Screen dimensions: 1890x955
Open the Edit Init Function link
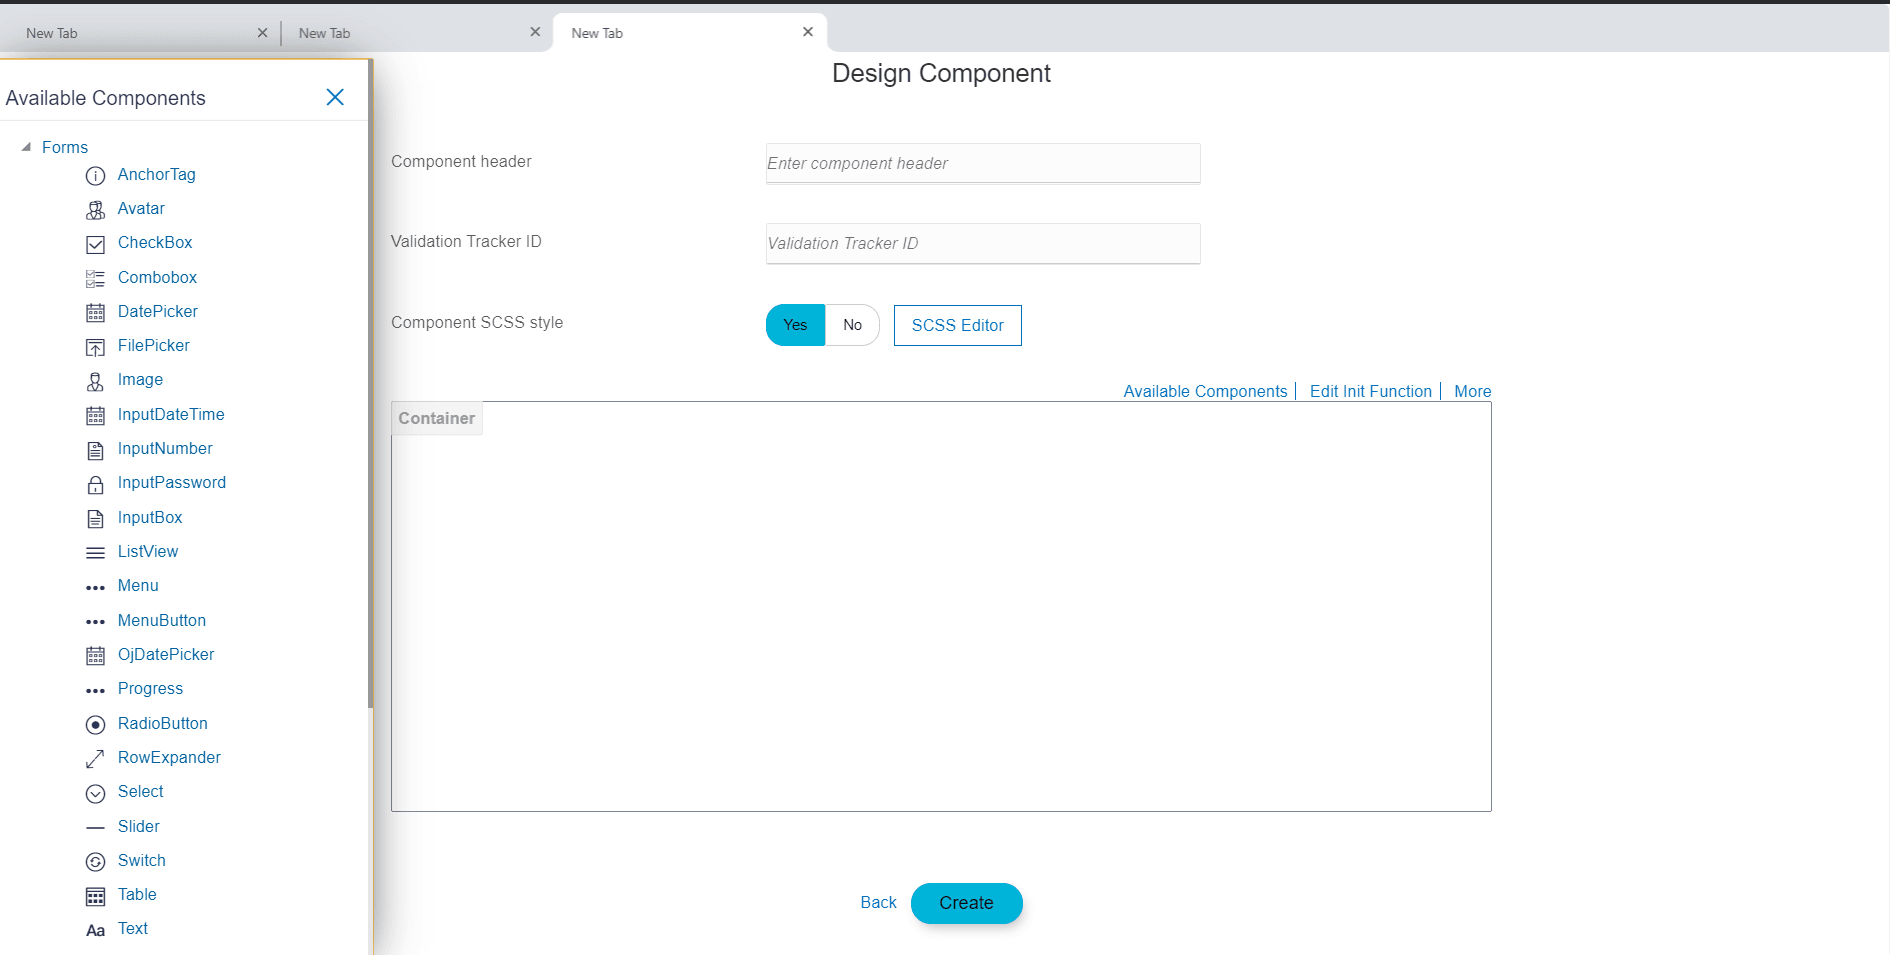1371,391
